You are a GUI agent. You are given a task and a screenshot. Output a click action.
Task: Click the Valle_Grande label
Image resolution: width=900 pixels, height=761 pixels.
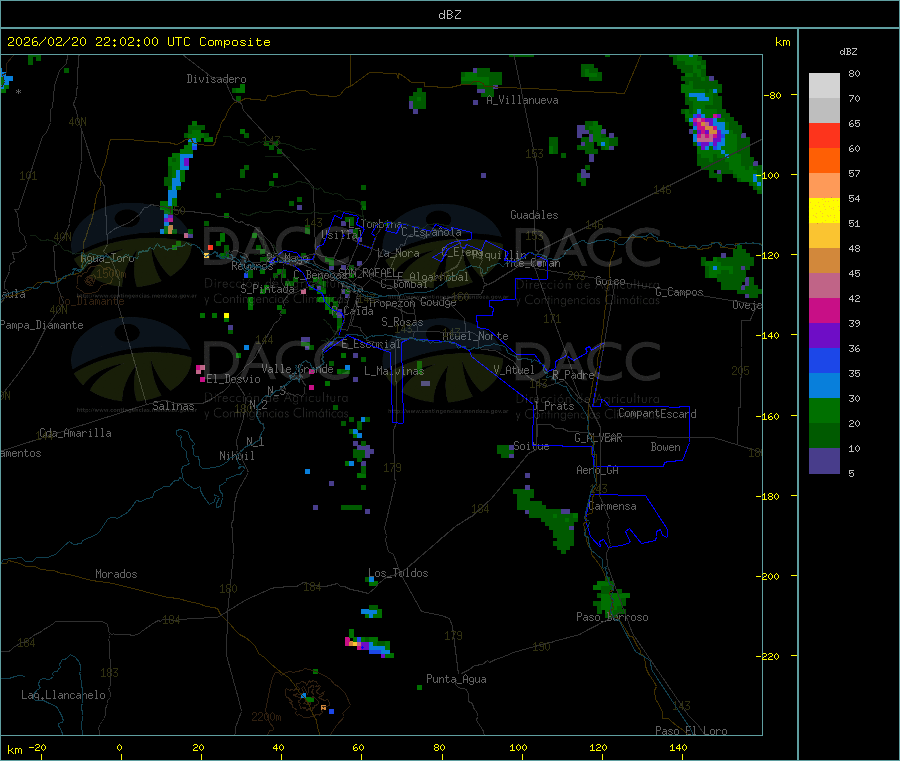[x=297, y=369]
